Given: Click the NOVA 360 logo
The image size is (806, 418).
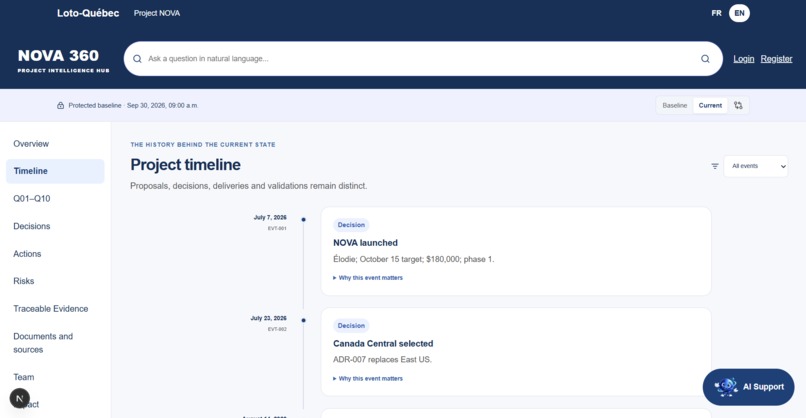Looking at the screenshot, I should [x=63, y=60].
